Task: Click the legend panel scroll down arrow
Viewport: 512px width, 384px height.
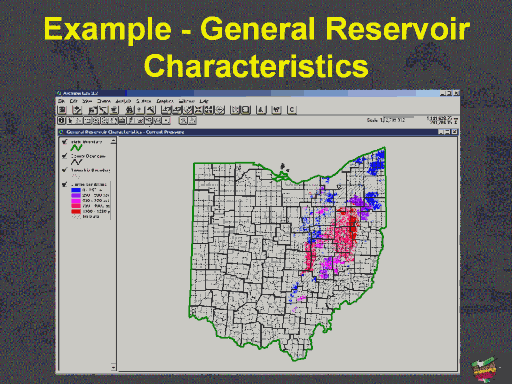Action: (x=113, y=367)
